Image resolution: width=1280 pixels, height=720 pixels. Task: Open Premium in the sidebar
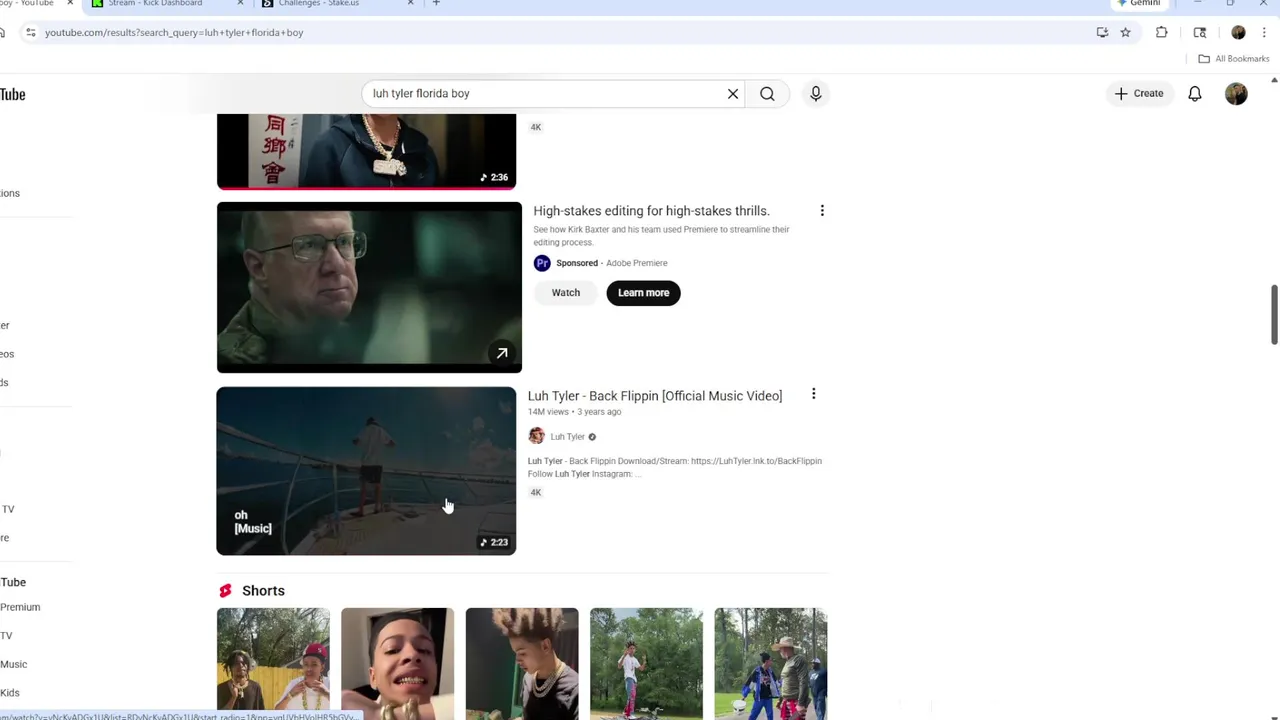(x=20, y=607)
